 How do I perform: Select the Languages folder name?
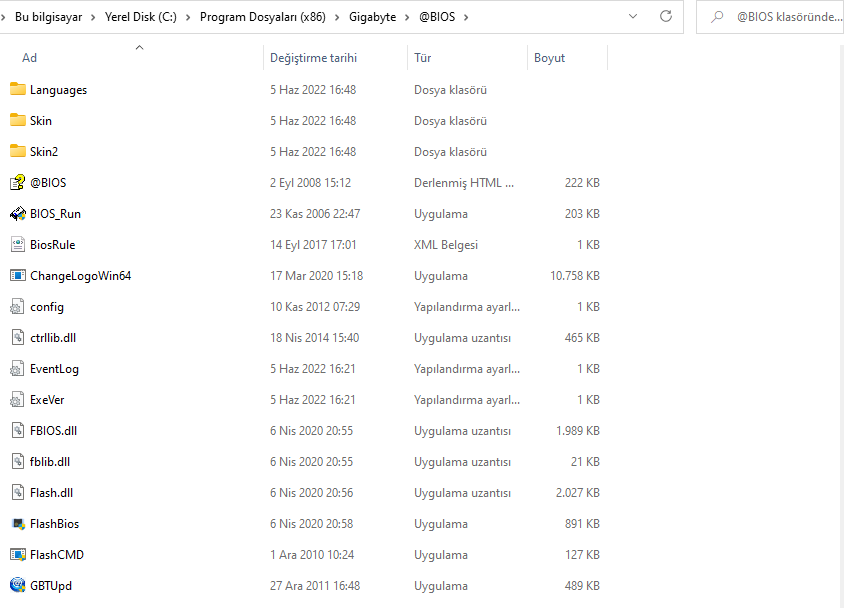click(58, 90)
